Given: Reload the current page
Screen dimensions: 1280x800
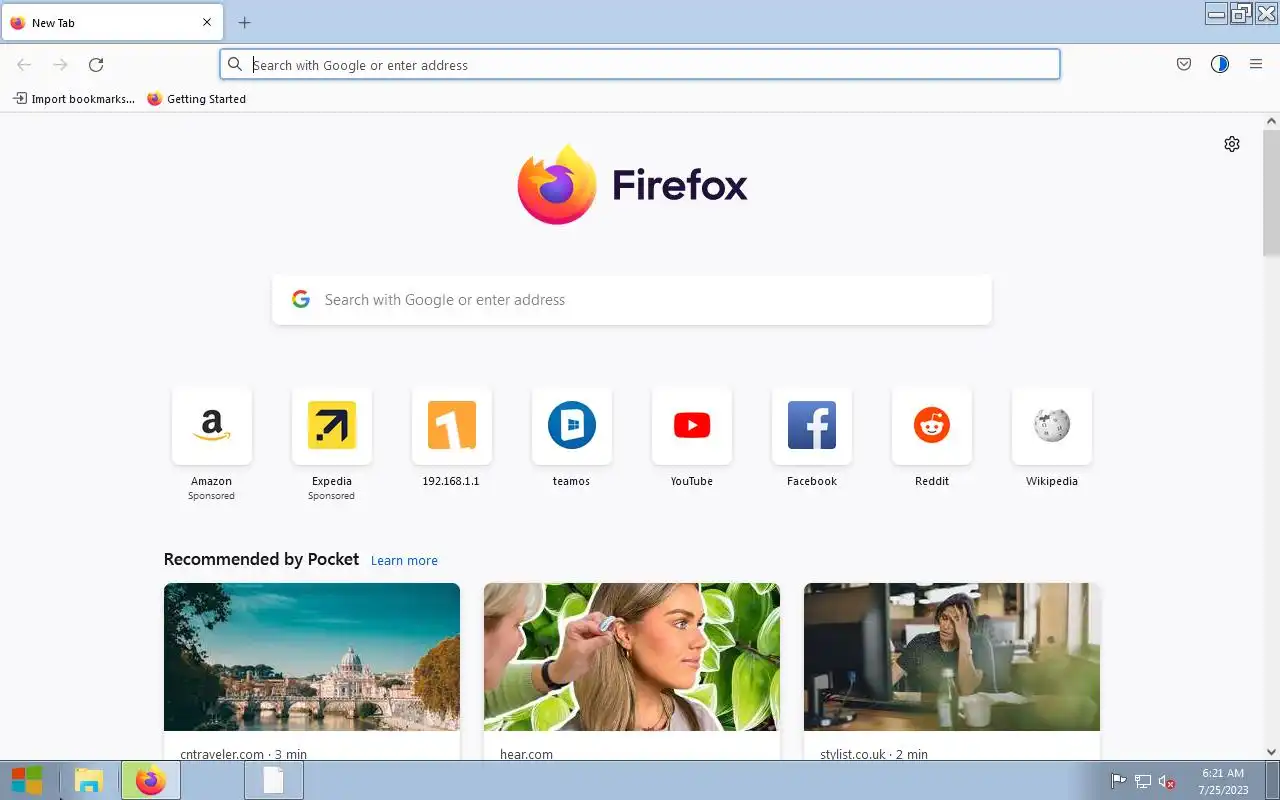Looking at the screenshot, I should pos(96,65).
